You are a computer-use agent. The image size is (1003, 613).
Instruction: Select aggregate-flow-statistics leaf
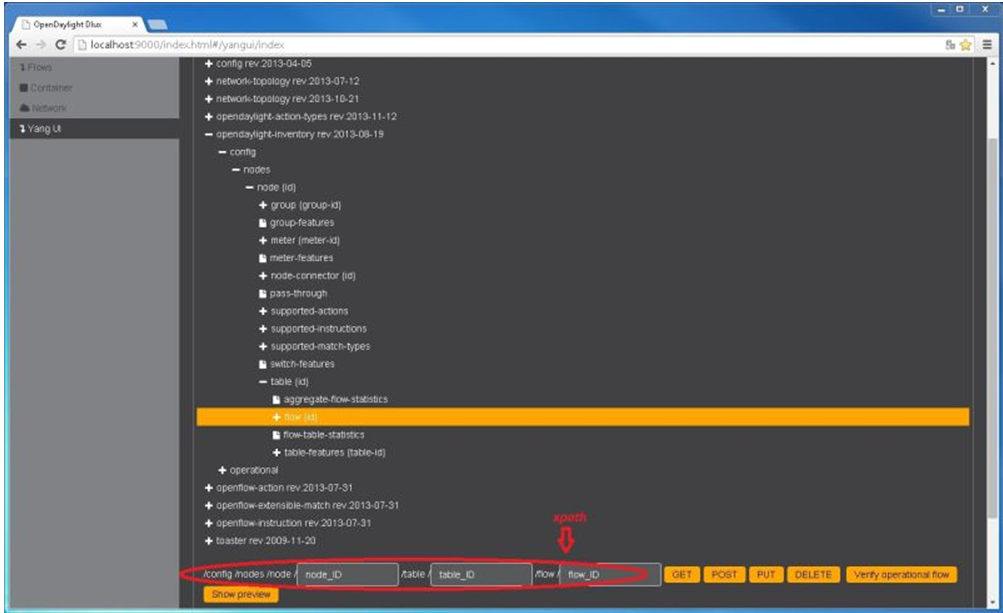[x=330, y=399]
